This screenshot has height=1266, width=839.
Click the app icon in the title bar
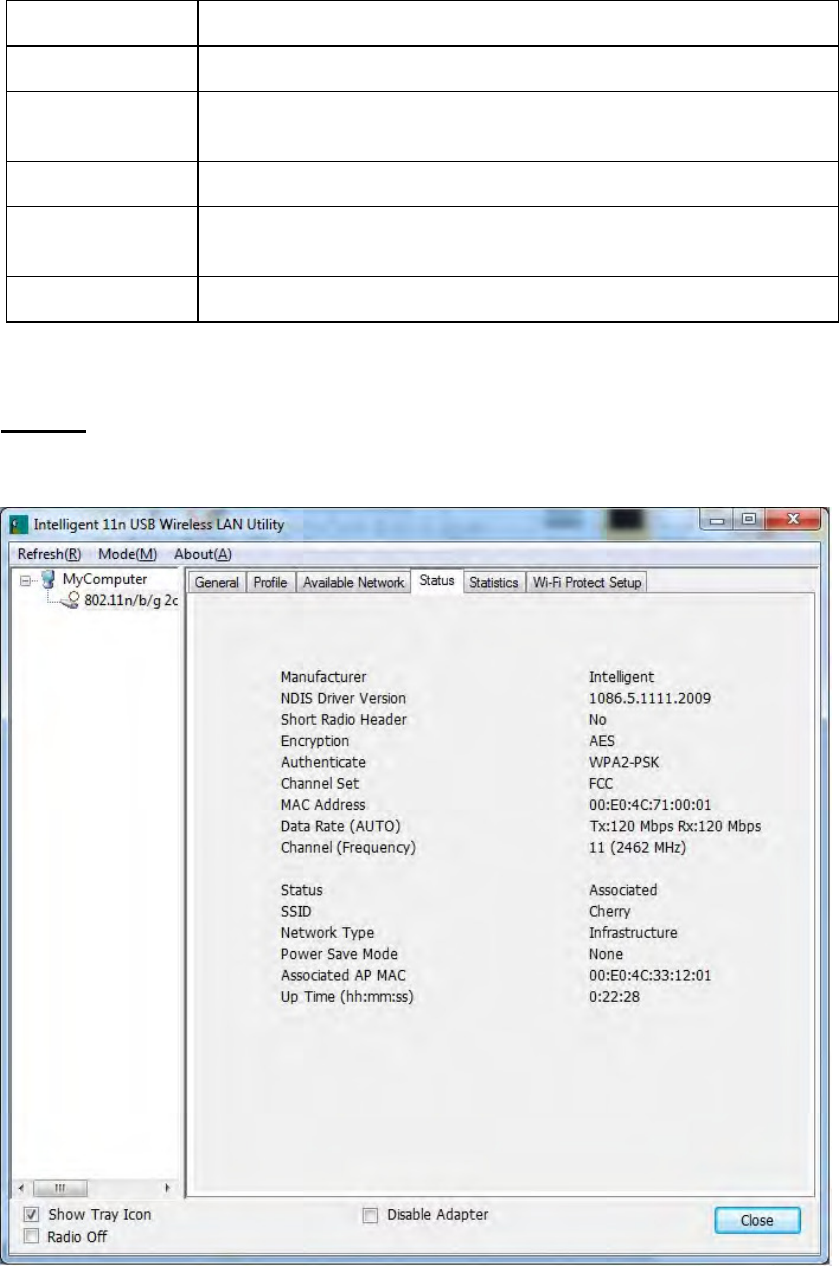(19, 525)
